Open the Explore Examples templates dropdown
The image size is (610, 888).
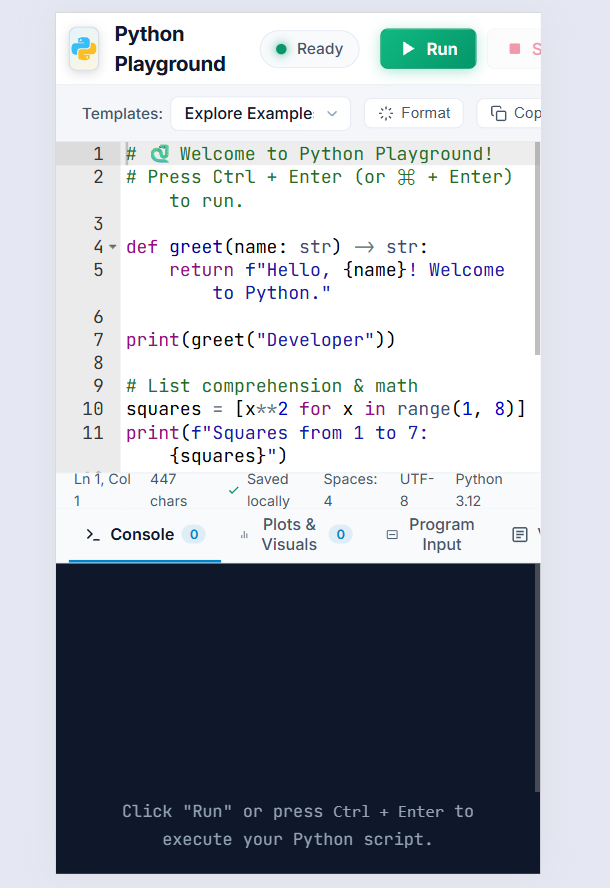click(x=261, y=114)
